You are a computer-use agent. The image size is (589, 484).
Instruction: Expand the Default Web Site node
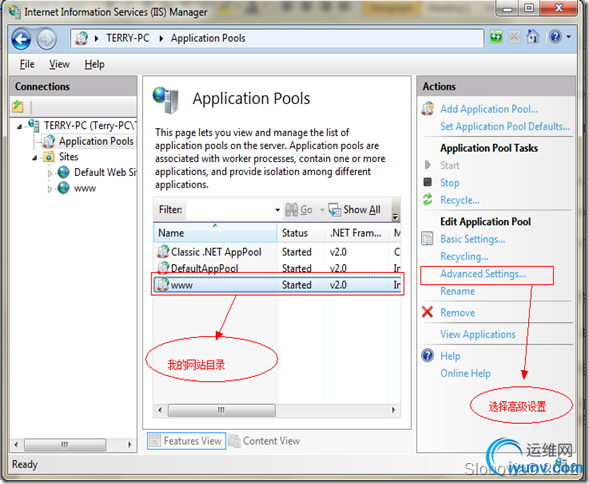pyautogui.click(x=50, y=174)
